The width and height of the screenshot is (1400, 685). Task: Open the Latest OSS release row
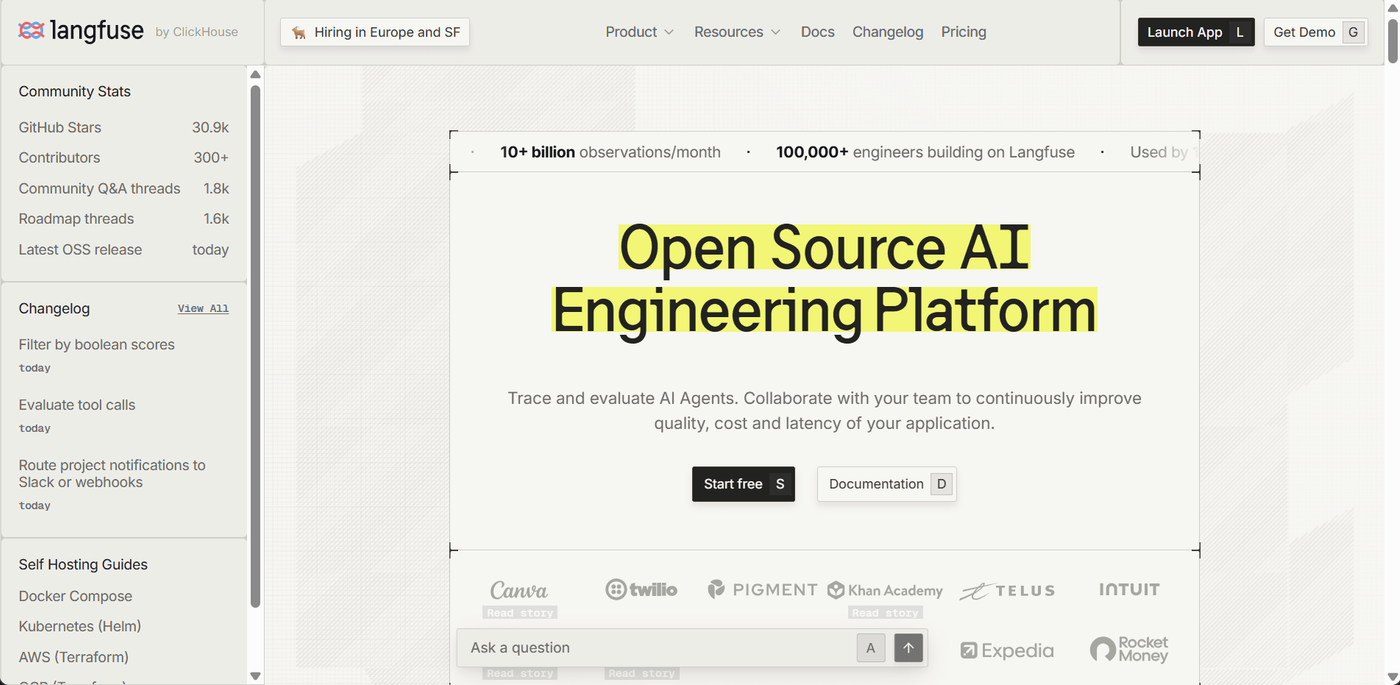point(124,250)
